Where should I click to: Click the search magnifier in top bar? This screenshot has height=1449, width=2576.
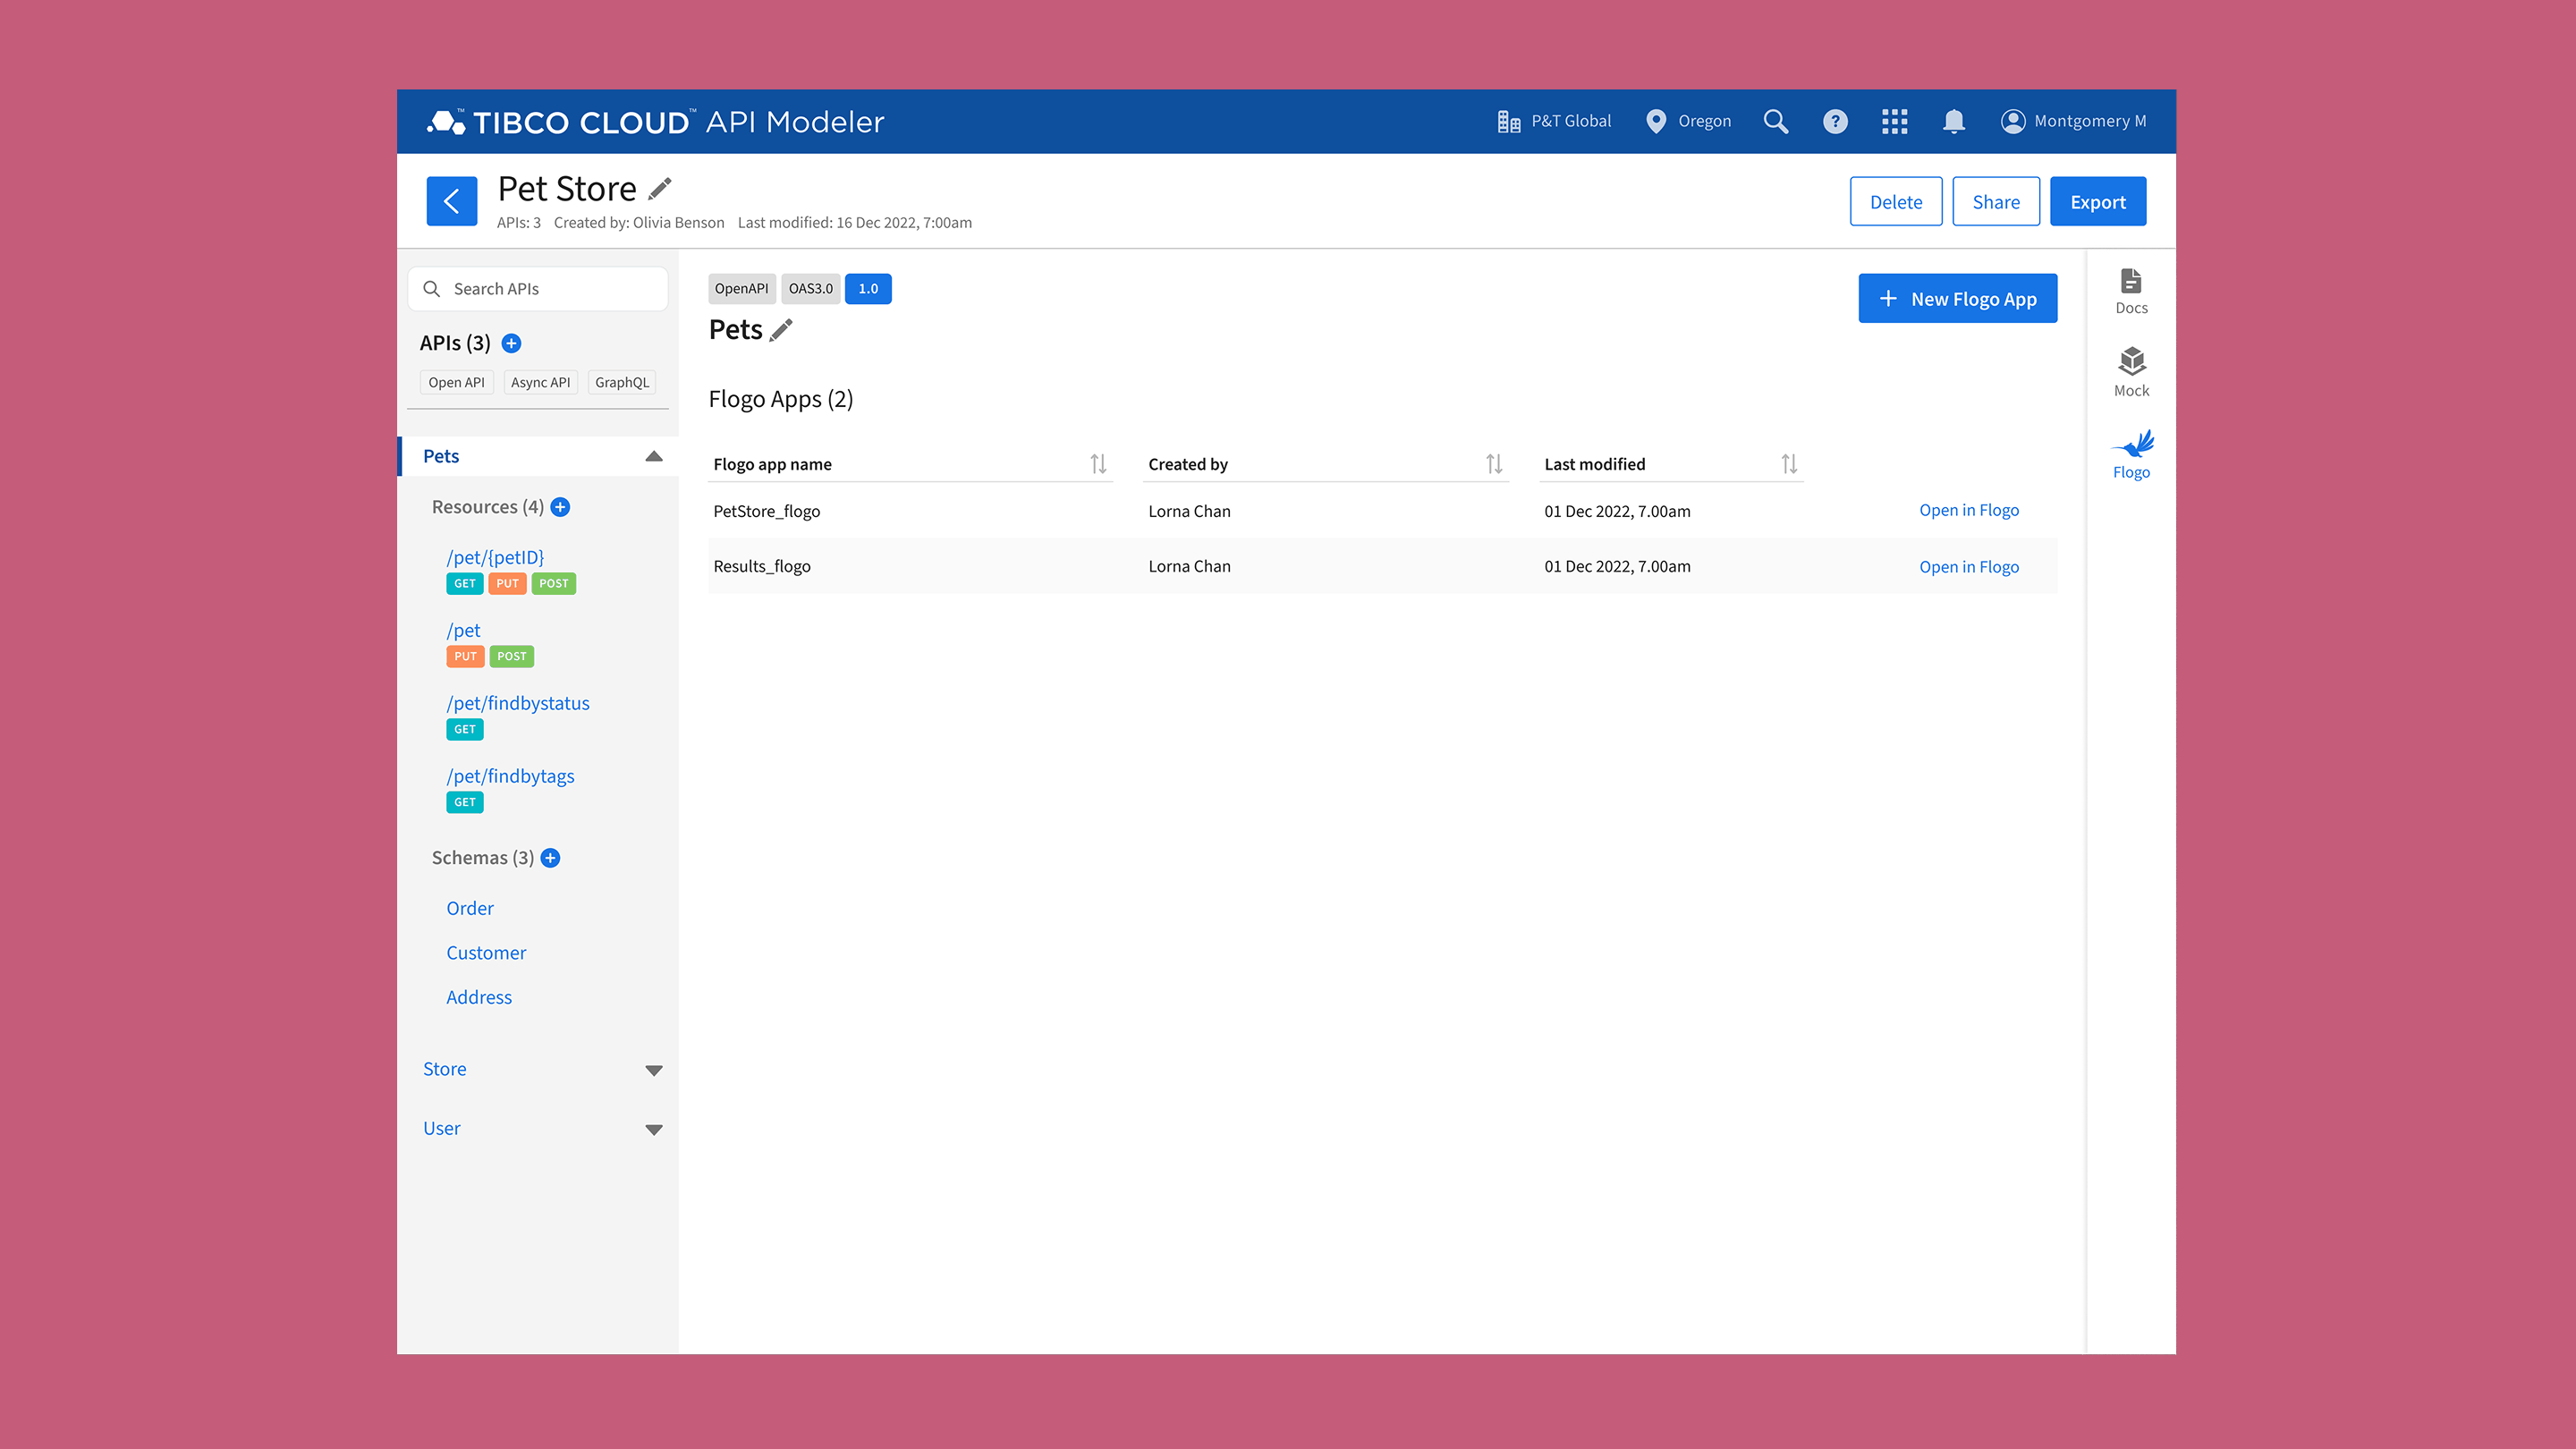[1776, 121]
